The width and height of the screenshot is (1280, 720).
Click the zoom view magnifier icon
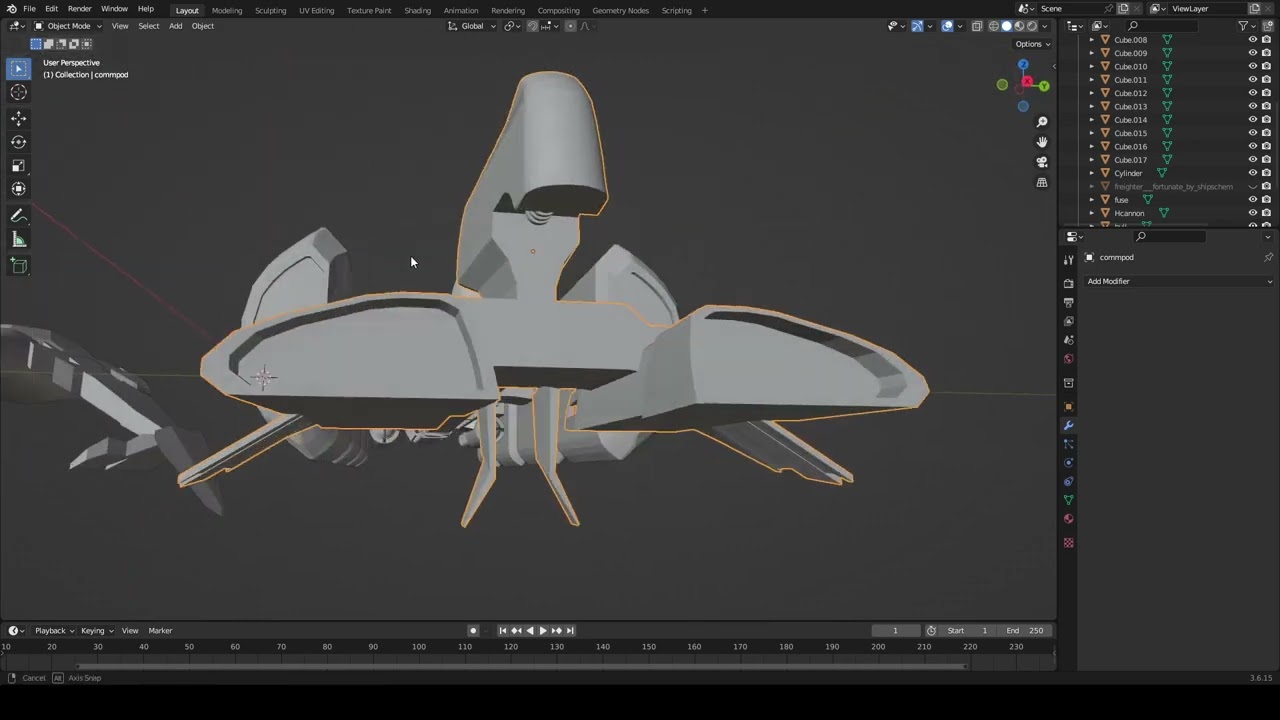(1042, 122)
